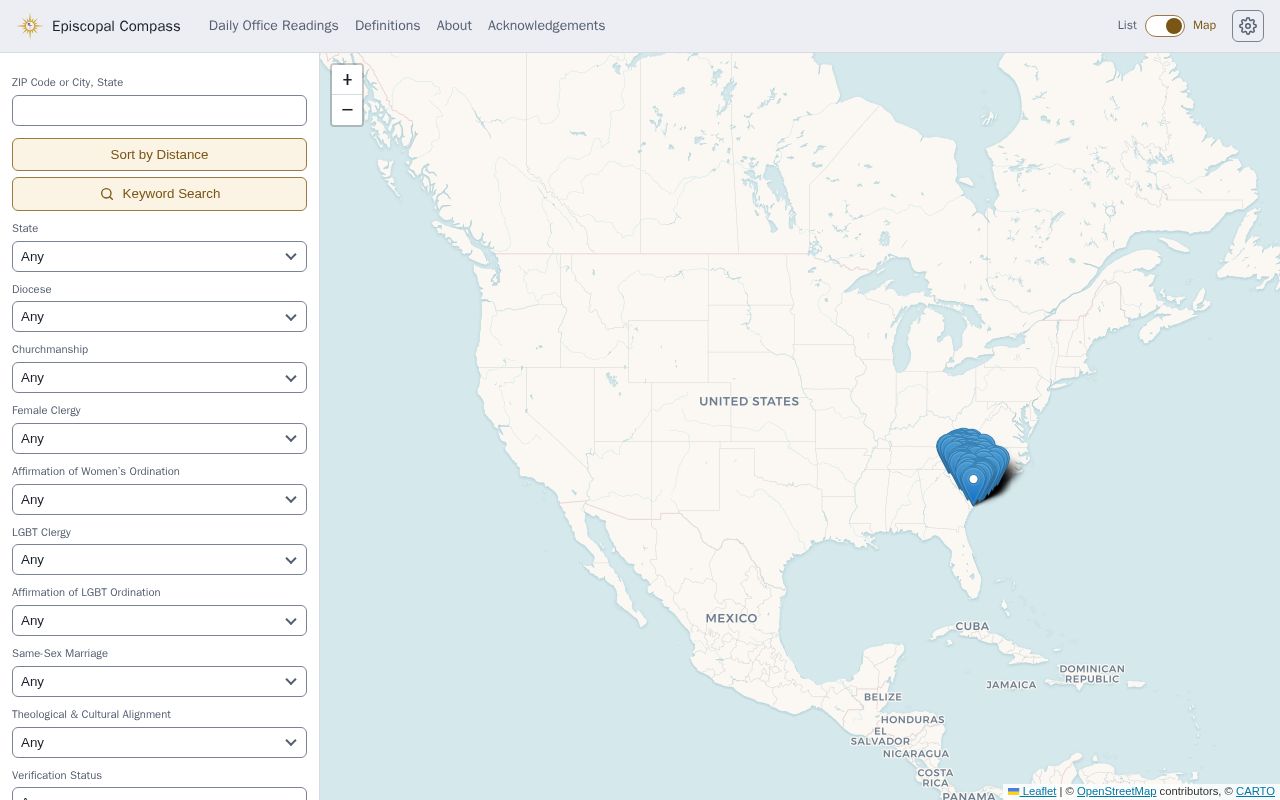
Task: Open the Acknowledgements page
Action: [x=546, y=26]
